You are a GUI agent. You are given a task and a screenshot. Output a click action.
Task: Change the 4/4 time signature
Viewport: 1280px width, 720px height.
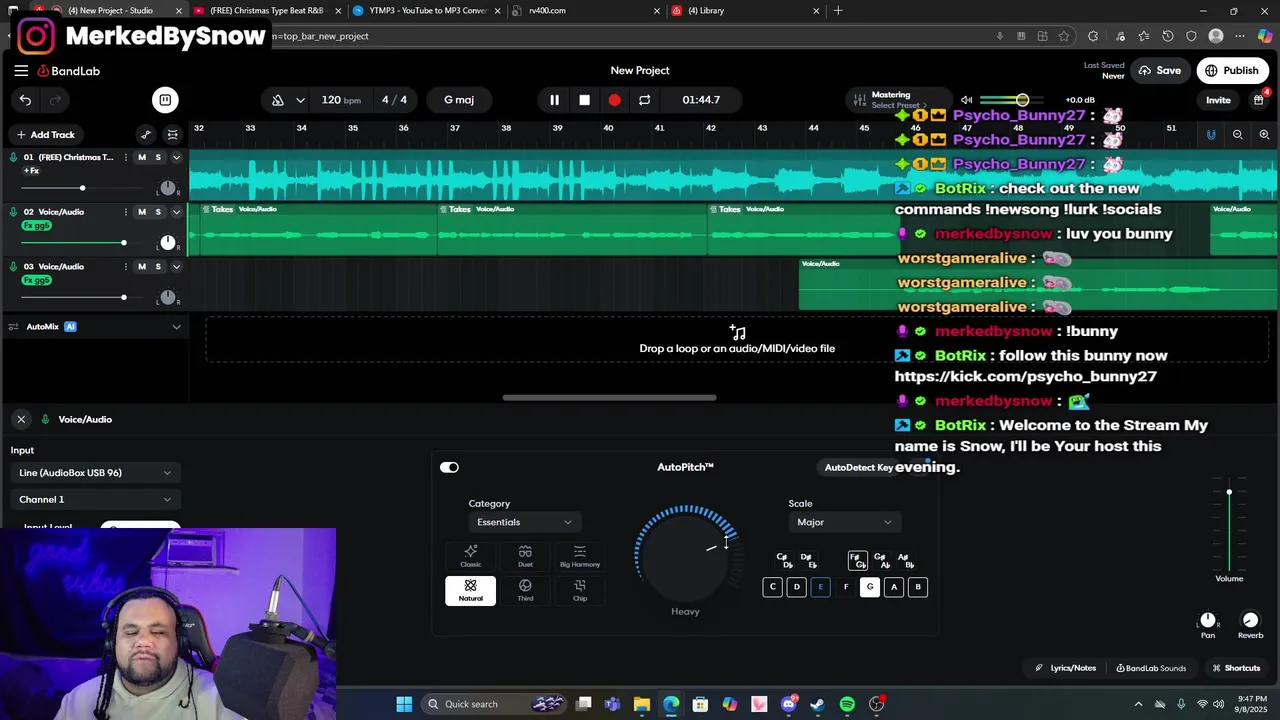click(x=394, y=100)
